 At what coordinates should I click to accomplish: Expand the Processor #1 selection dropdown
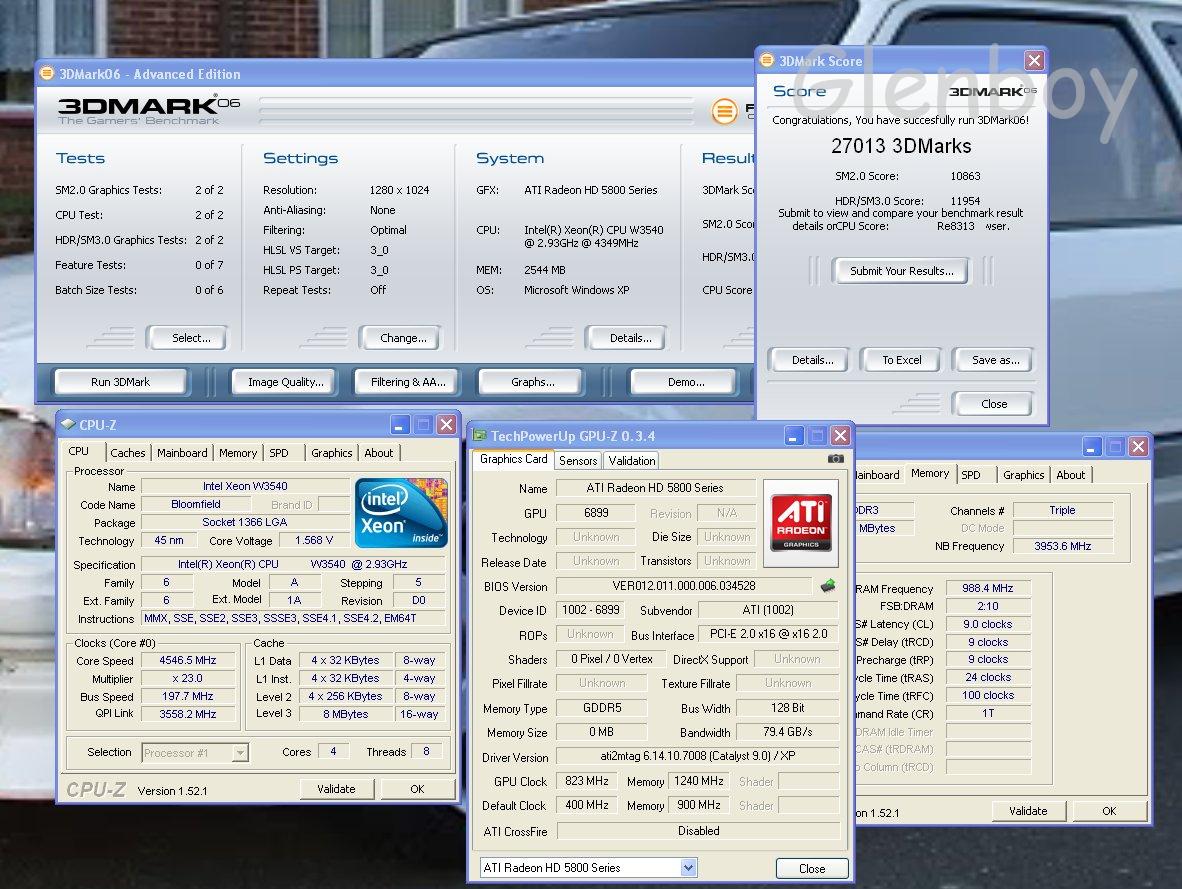[x=240, y=753]
